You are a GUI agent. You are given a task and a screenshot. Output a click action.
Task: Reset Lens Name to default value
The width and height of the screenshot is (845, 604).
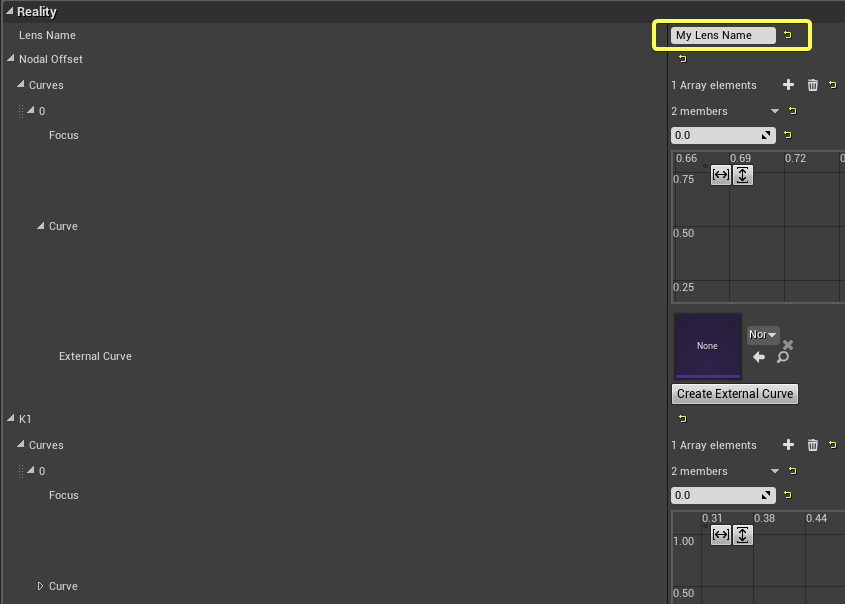787,35
